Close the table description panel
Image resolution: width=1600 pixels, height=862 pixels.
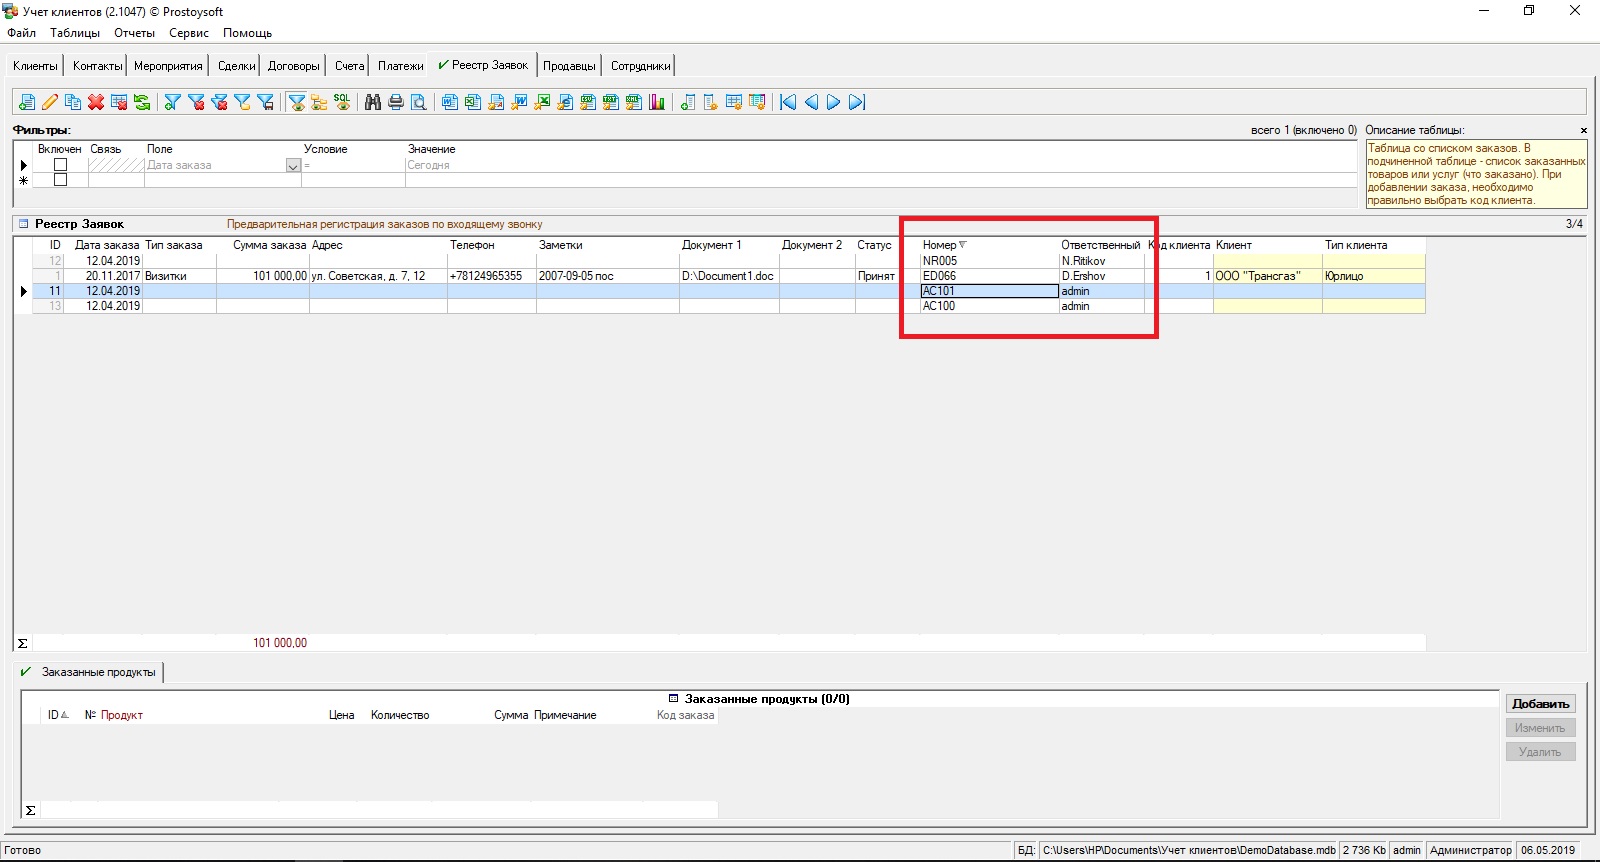pos(1583,130)
